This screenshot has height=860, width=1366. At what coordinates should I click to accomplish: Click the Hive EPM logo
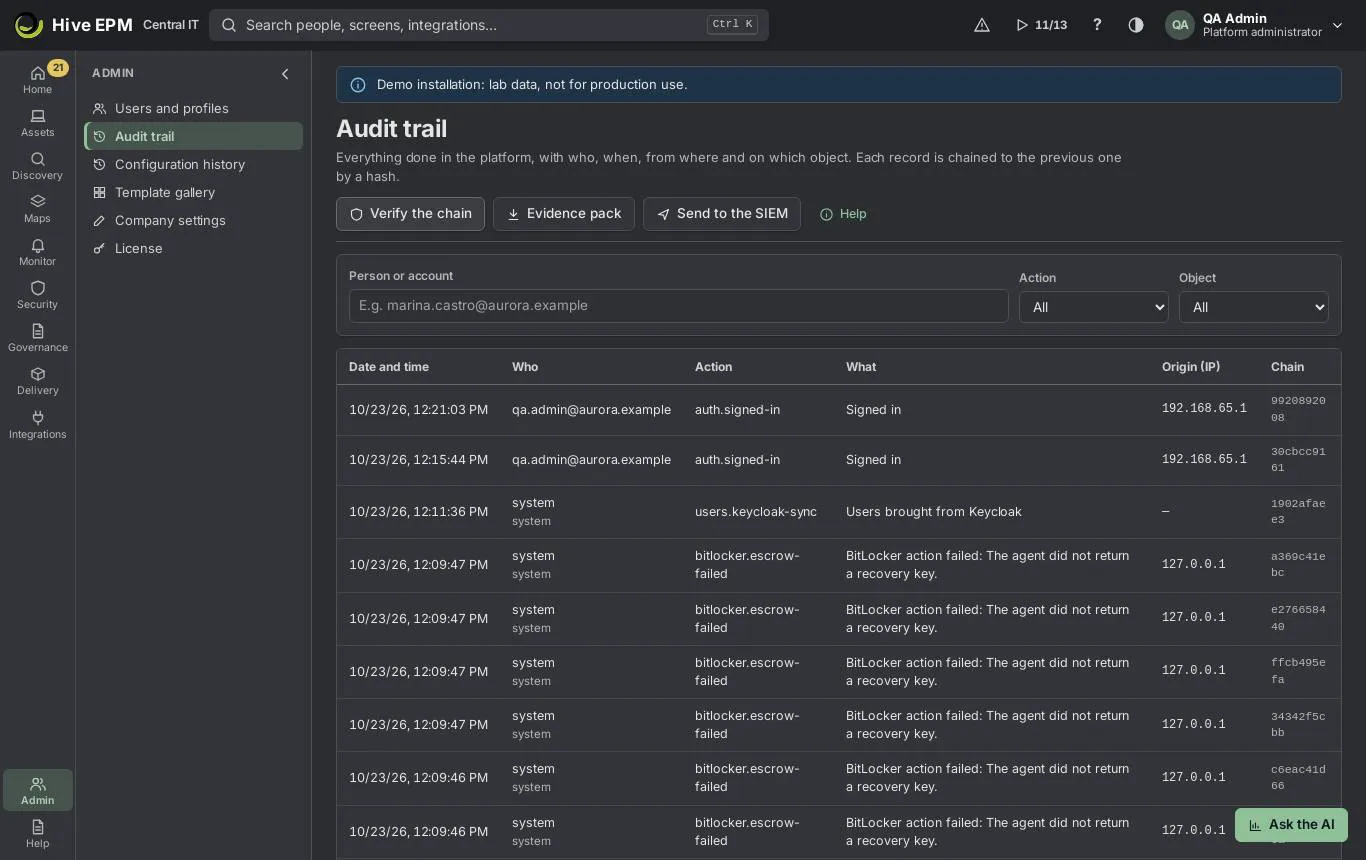pyautogui.click(x=74, y=25)
